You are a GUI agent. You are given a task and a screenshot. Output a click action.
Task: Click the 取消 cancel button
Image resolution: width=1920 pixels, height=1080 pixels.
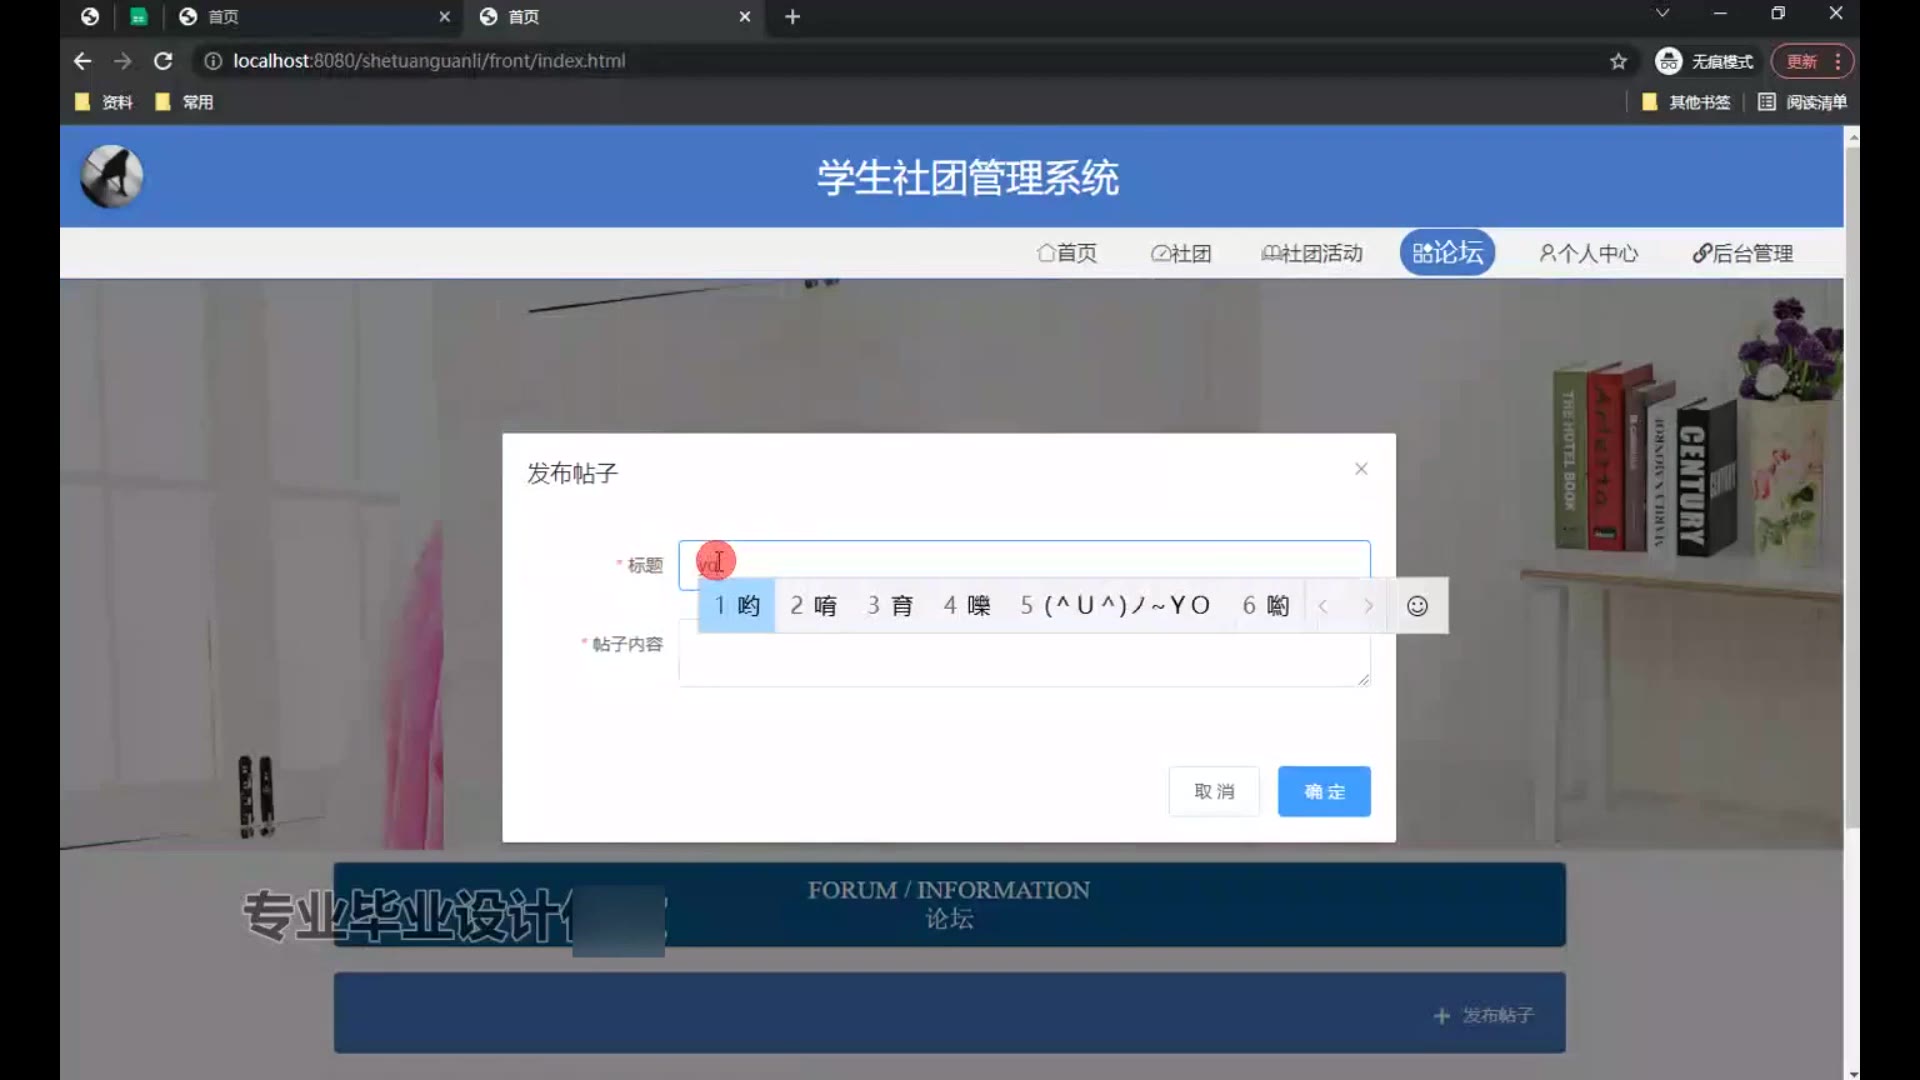[x=1214, y=792]
